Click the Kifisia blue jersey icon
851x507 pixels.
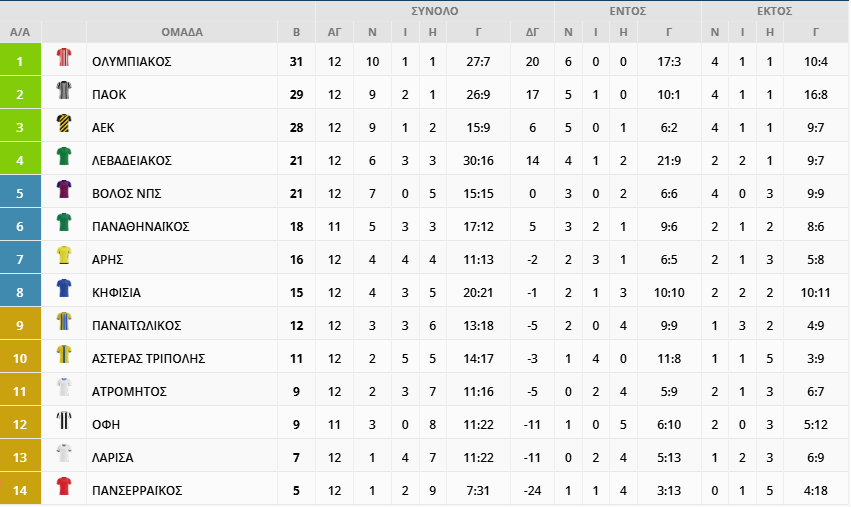[x=64, y=291]
